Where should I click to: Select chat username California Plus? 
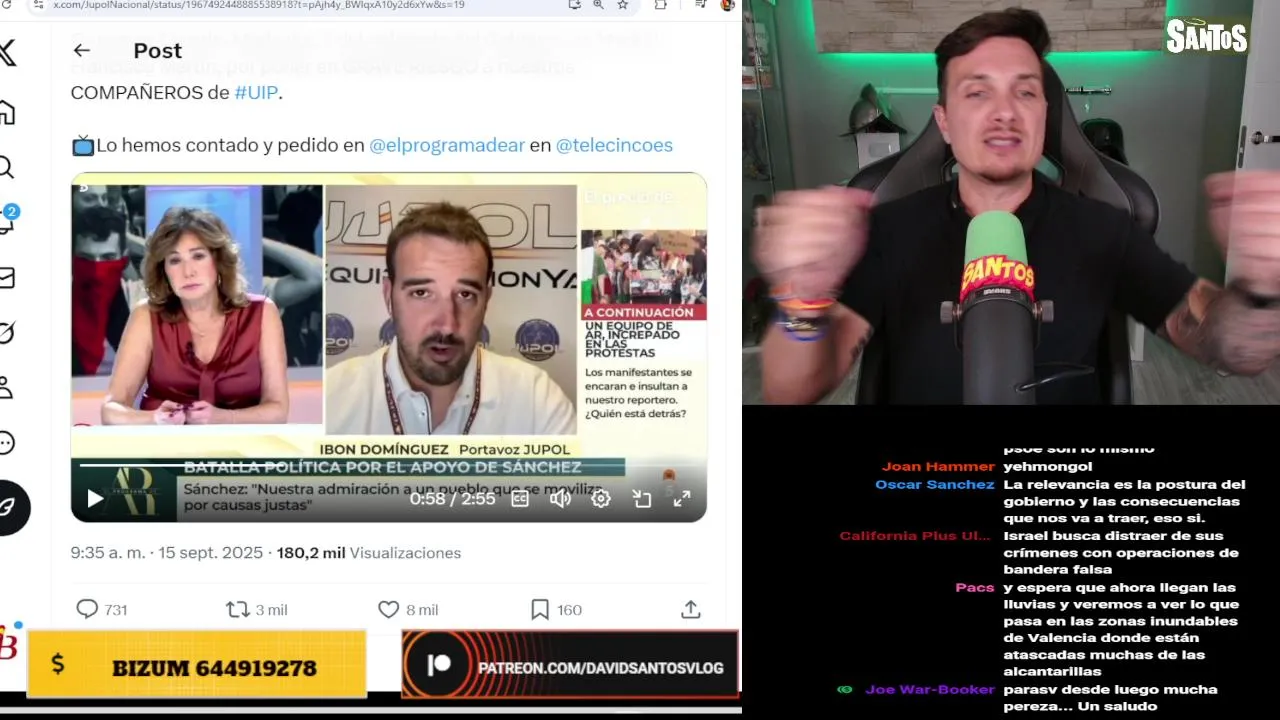pos(915,536)
